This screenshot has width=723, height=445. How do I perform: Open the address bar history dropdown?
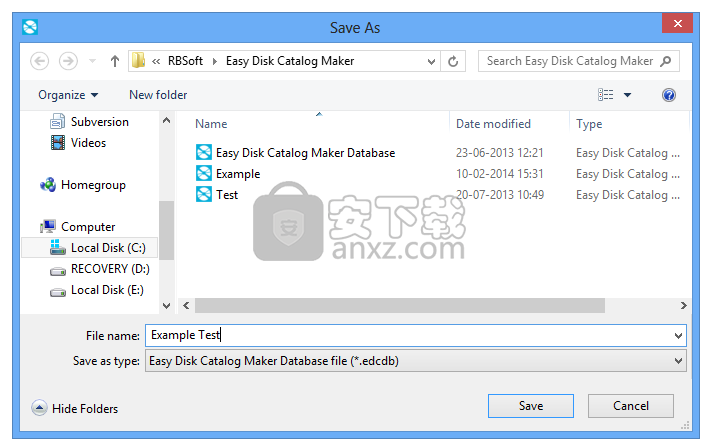431,61
